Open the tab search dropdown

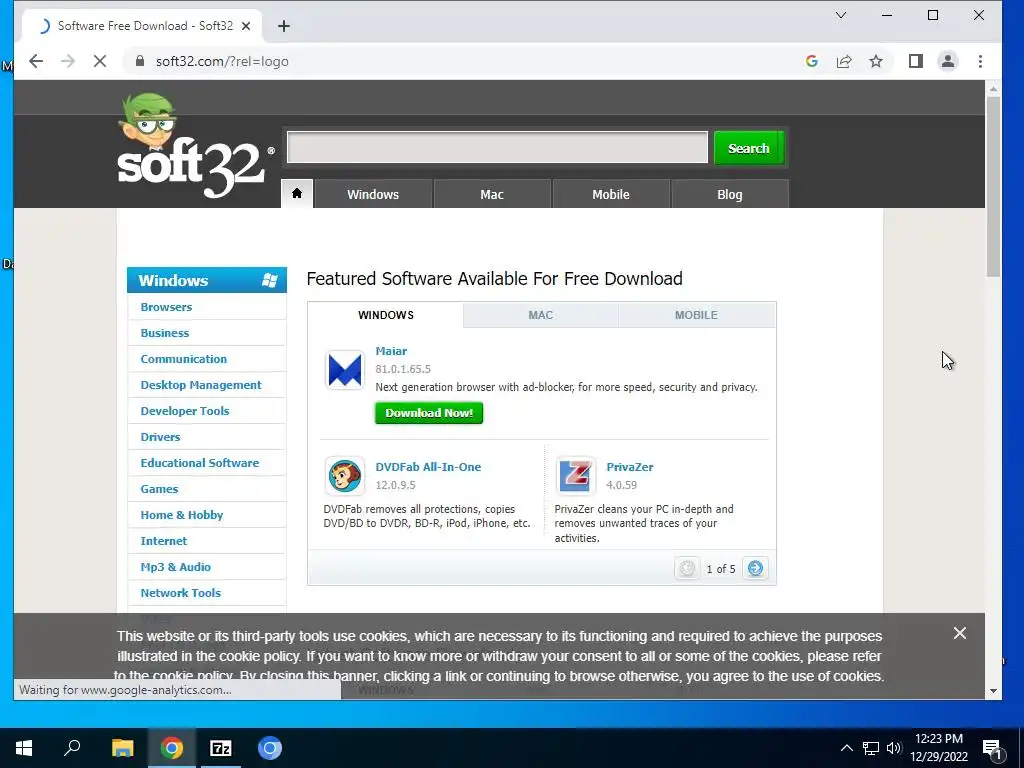(841, 15)
